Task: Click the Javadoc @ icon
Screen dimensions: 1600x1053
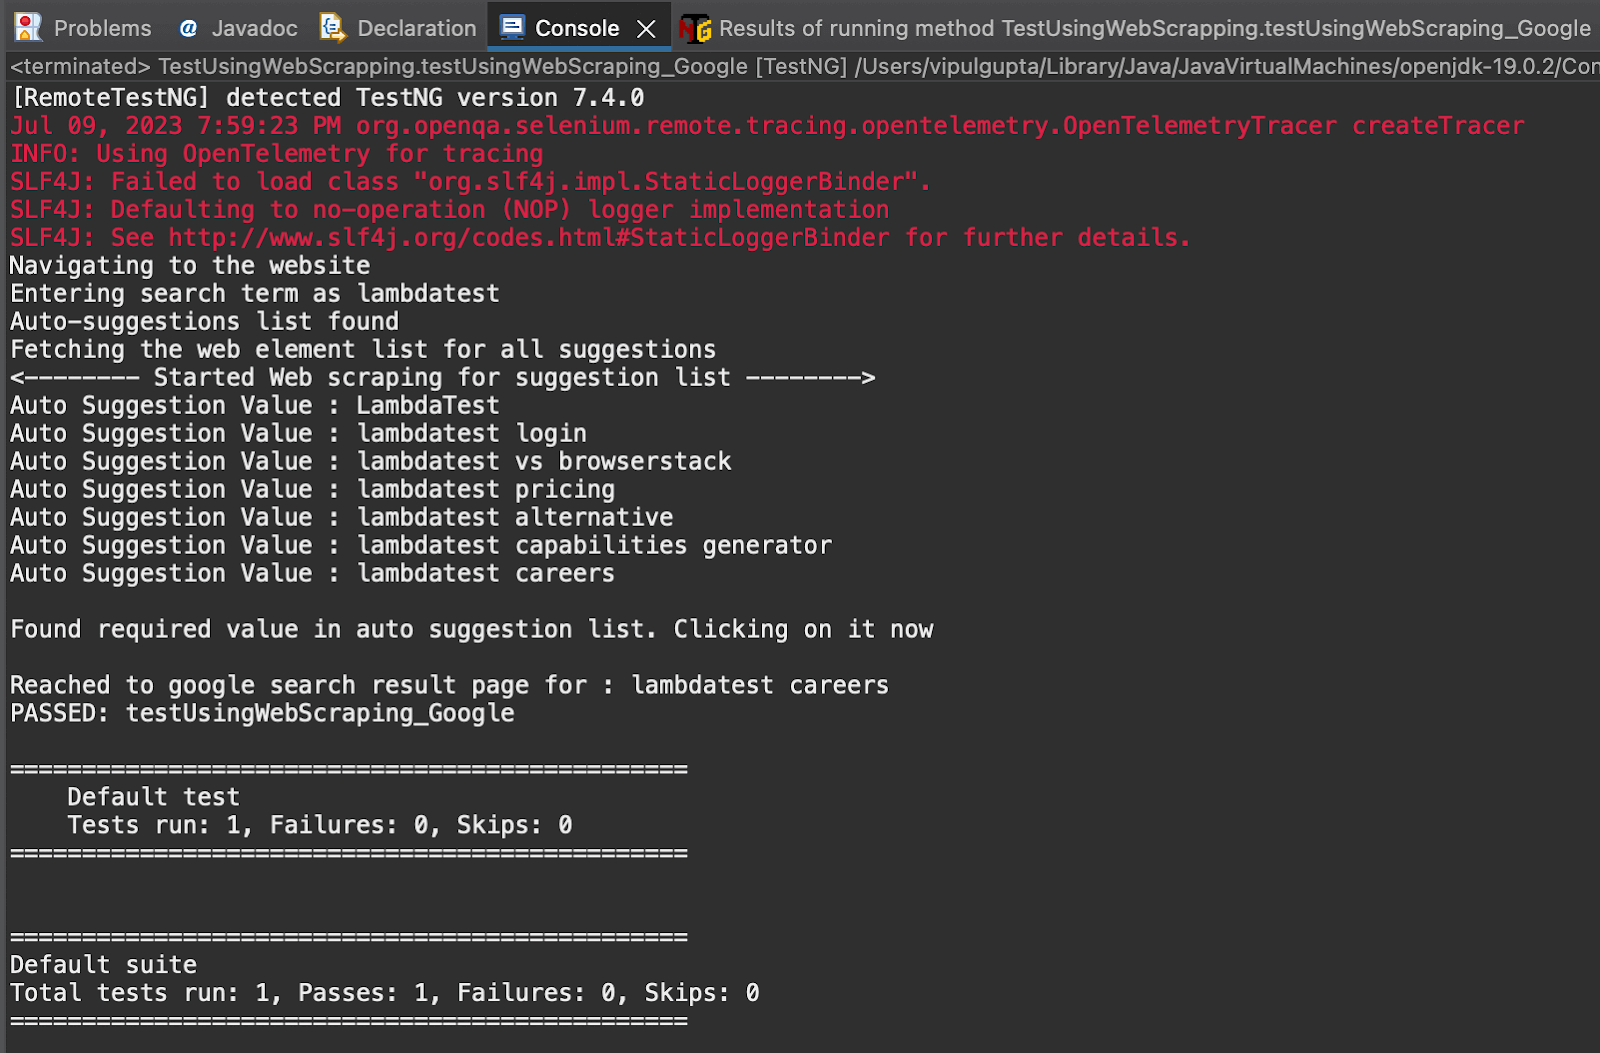Action: point(186,27)
